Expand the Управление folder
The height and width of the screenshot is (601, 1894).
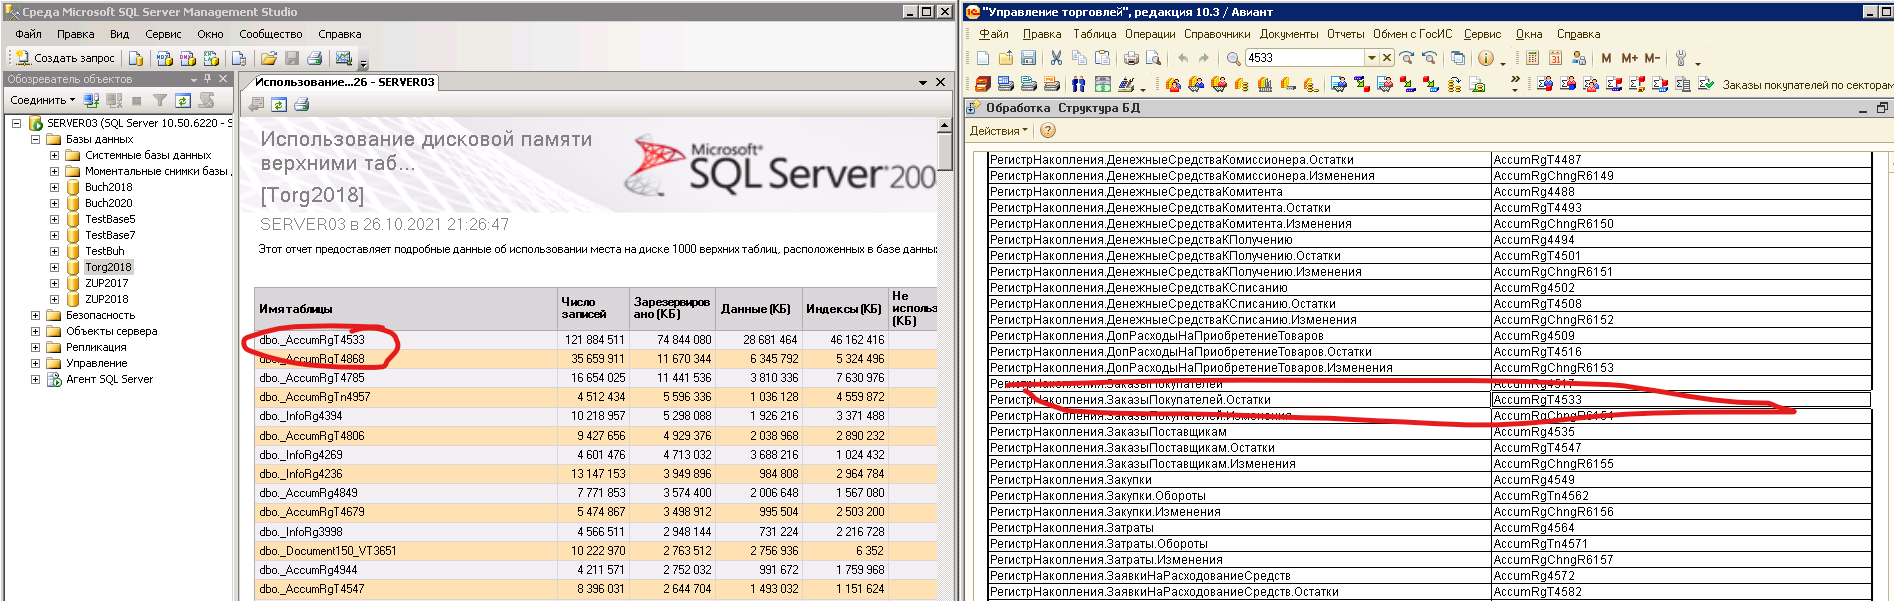tap(35, 363)
